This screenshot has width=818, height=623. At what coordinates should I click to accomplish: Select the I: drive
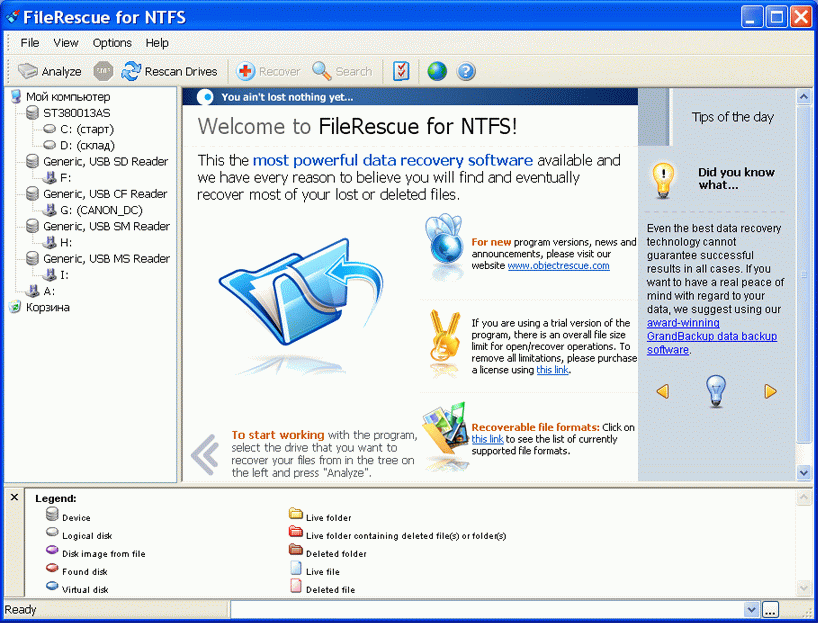[64, 274]
